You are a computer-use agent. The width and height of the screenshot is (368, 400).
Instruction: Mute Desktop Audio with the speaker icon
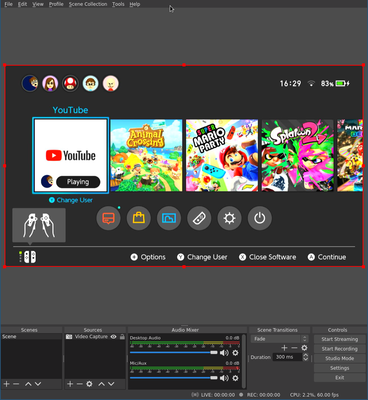pos(224,353)
